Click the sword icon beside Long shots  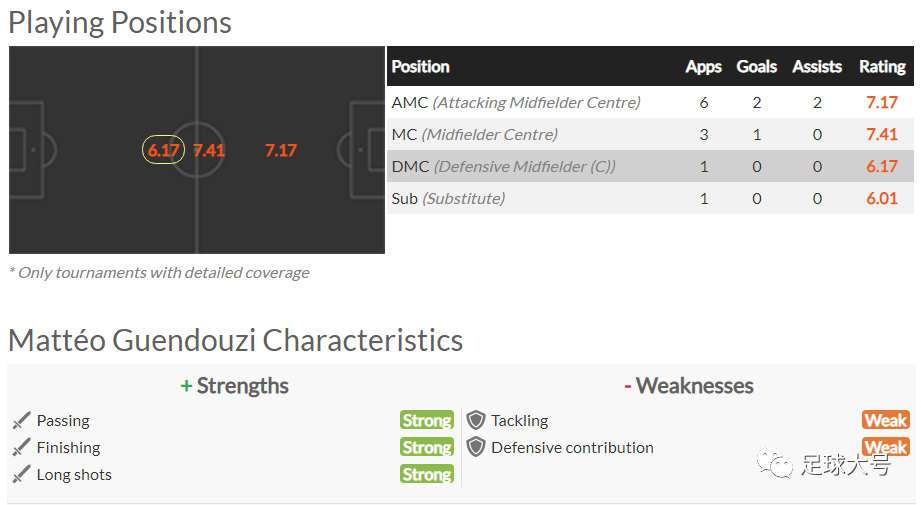pyautogui.click(x=21, y=474)
